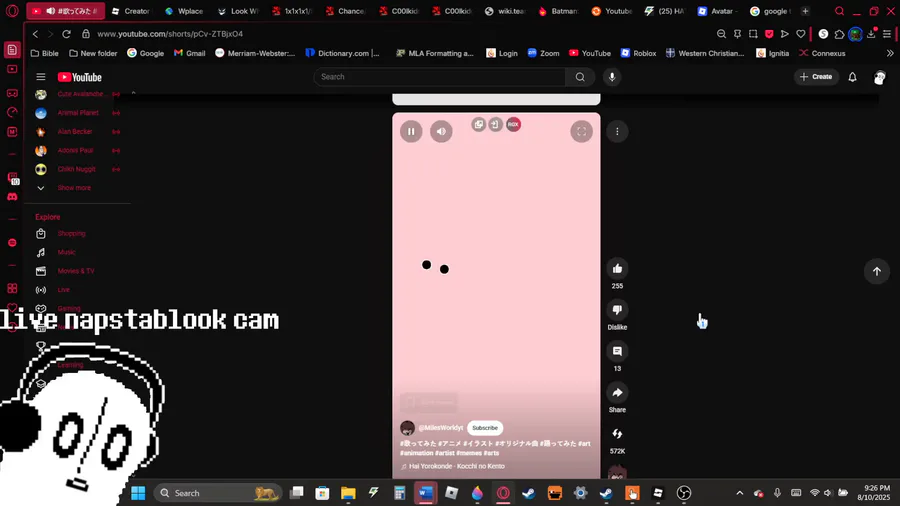
Task: Show hidden system tray icons chevron
Action: [x=739, y=493]
